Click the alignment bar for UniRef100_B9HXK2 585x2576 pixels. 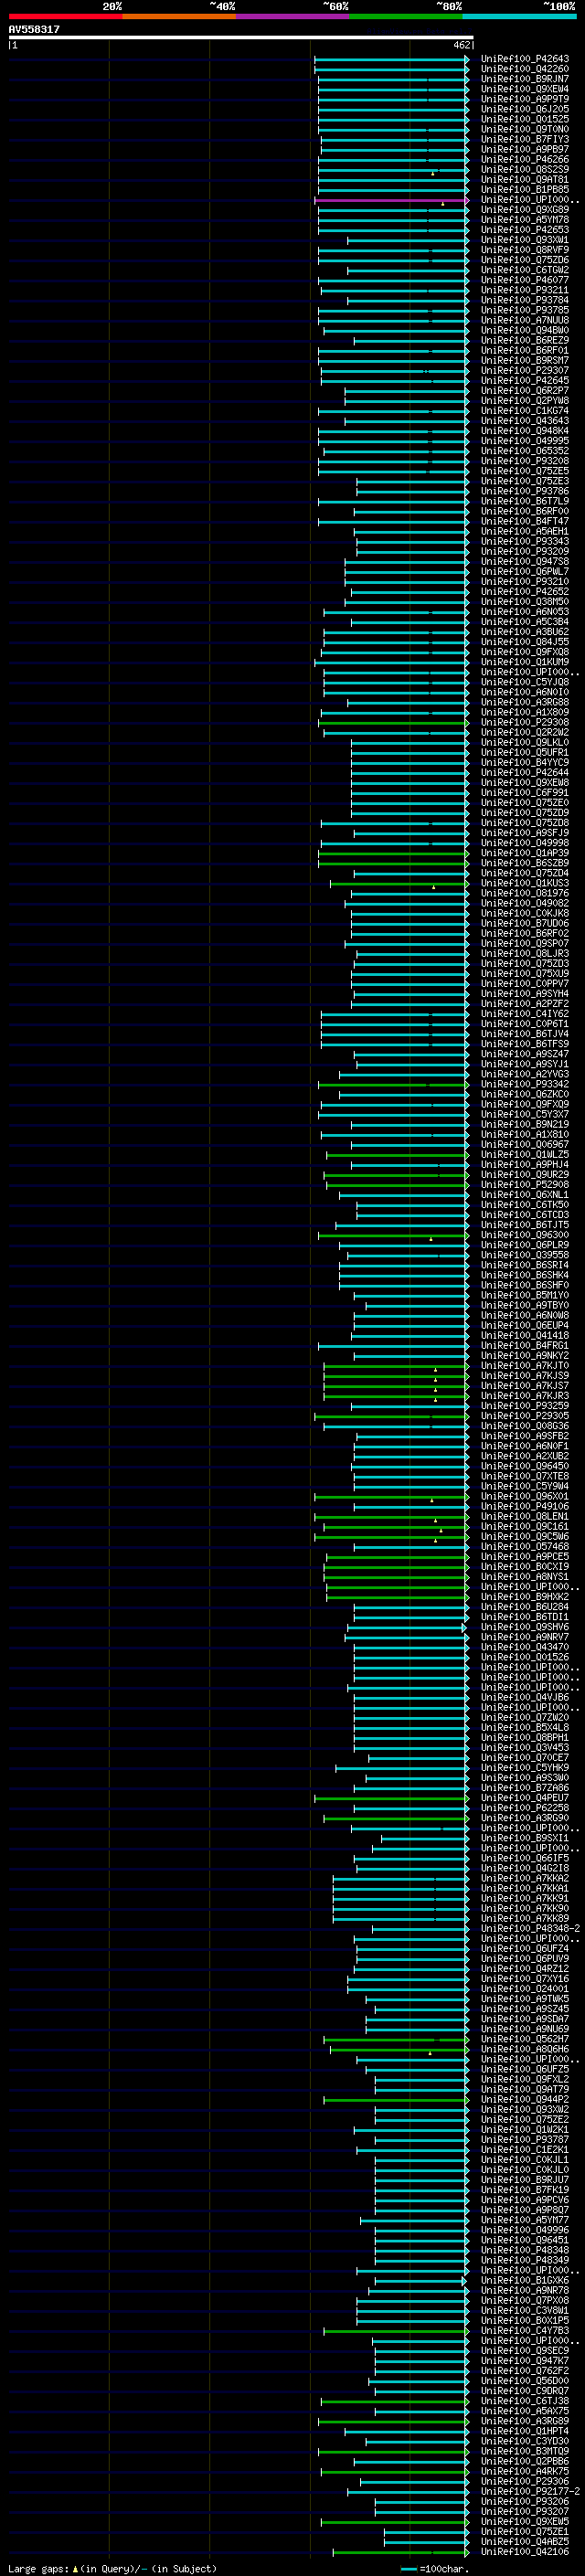coord(398,1597)
